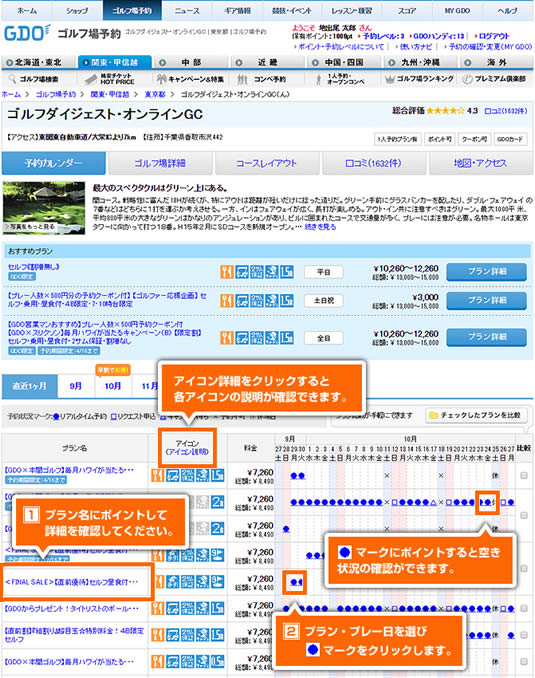The height and width of the screenshot is (678, 535).
Task: Click the crown icon for ゴルフ場ランキング
Action: (x=390, y=79)
